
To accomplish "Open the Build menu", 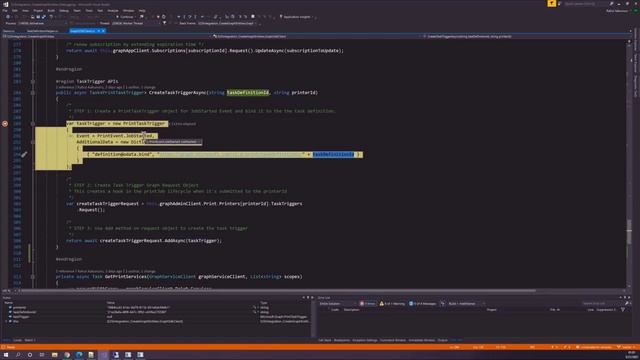I will (x=51, y=11).
